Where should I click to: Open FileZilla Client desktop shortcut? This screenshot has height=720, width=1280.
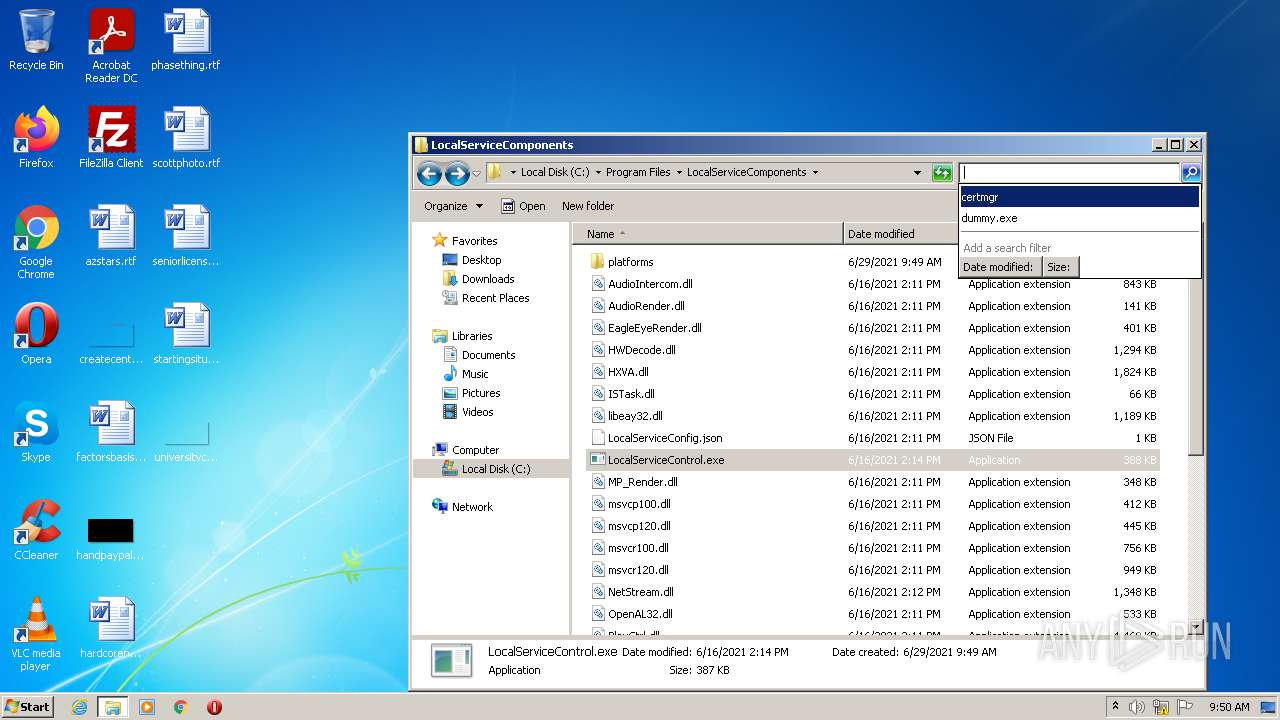111,138
